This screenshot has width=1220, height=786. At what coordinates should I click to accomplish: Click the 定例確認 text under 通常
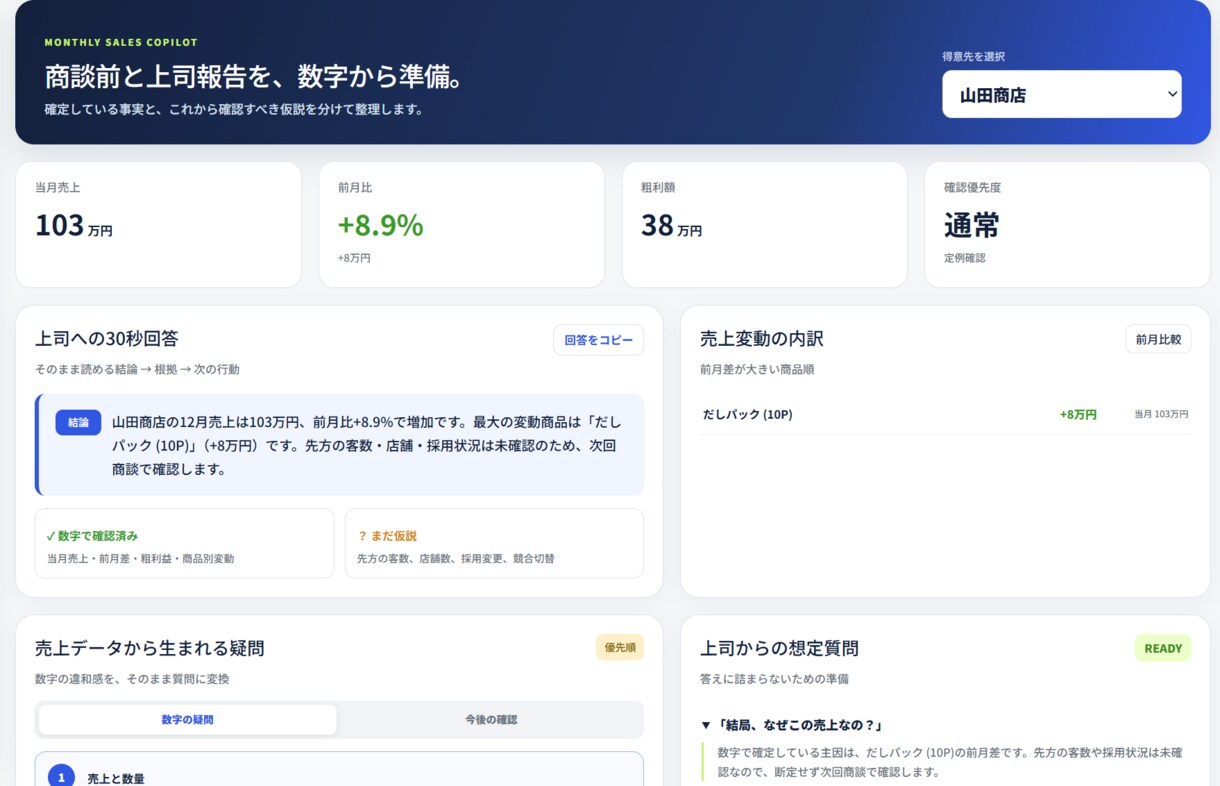tap(965, 258)
